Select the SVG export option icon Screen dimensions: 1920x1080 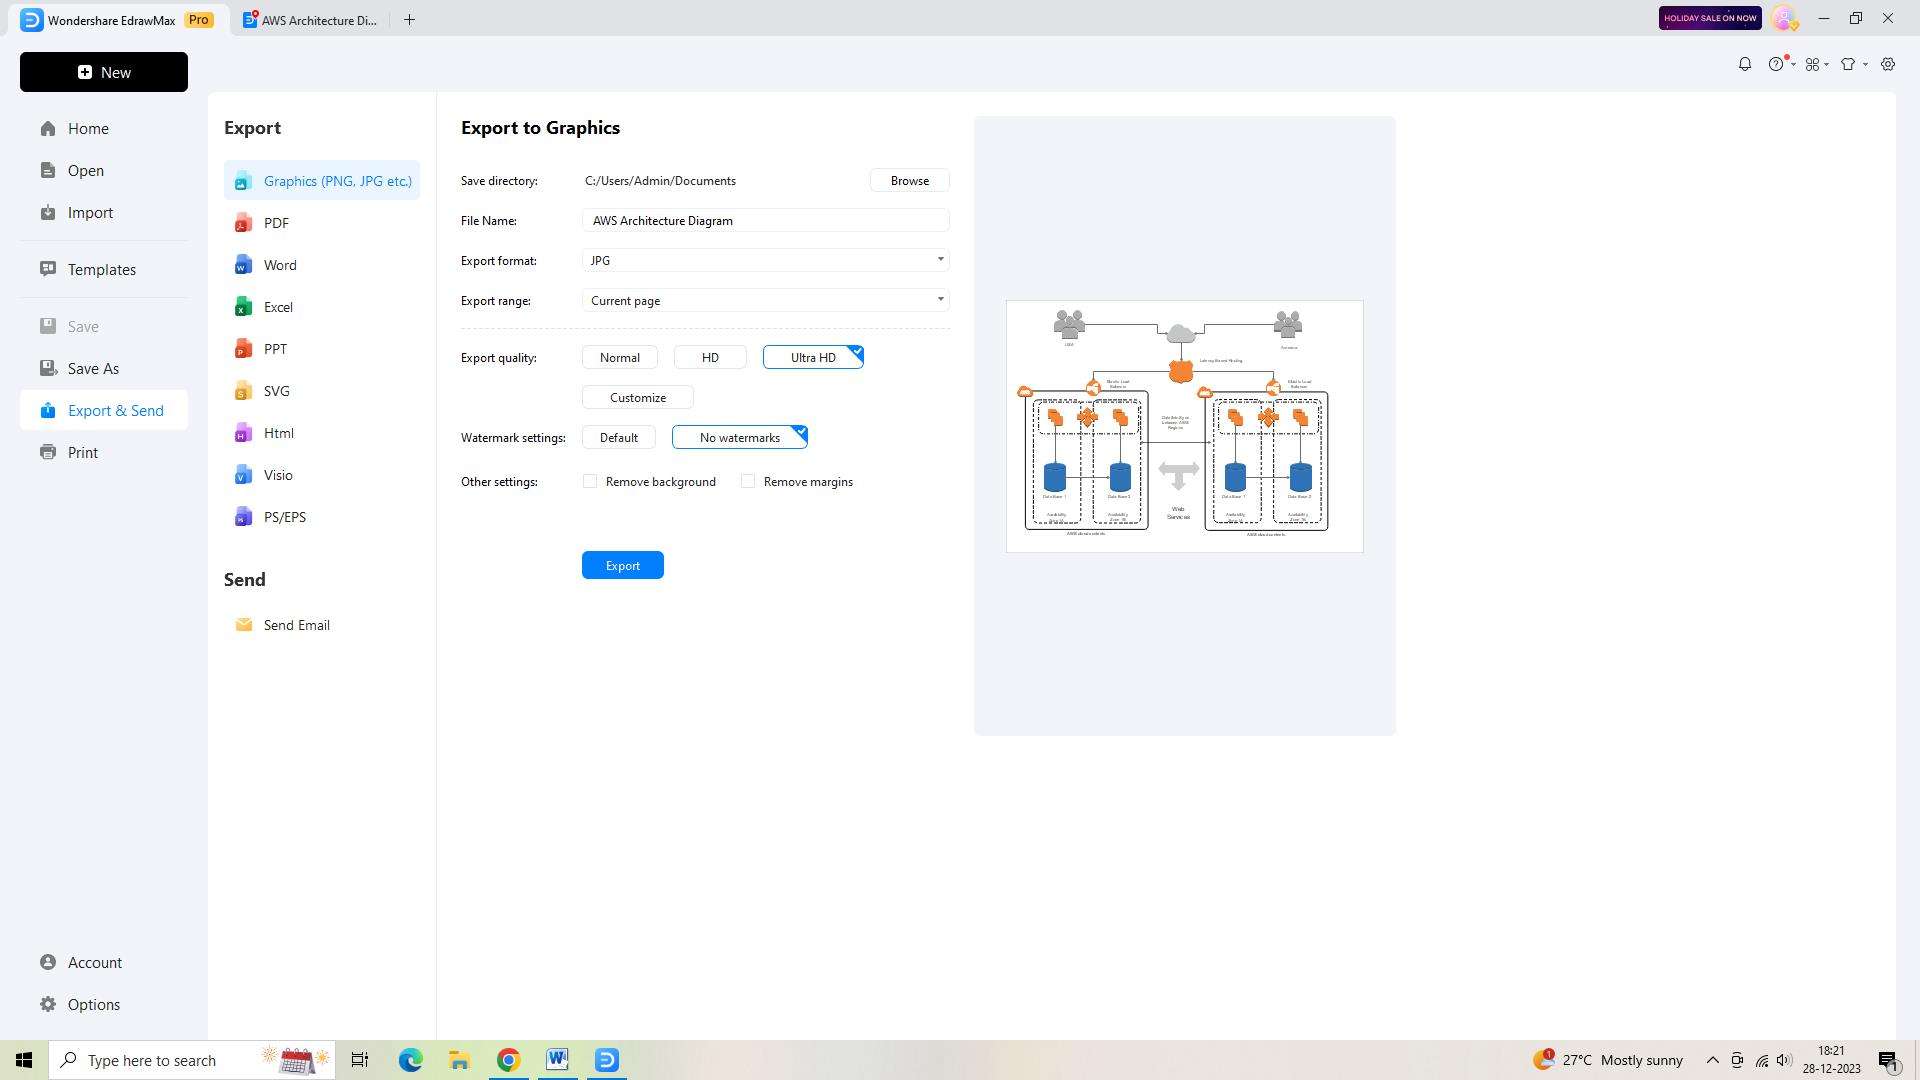point(244,390)
